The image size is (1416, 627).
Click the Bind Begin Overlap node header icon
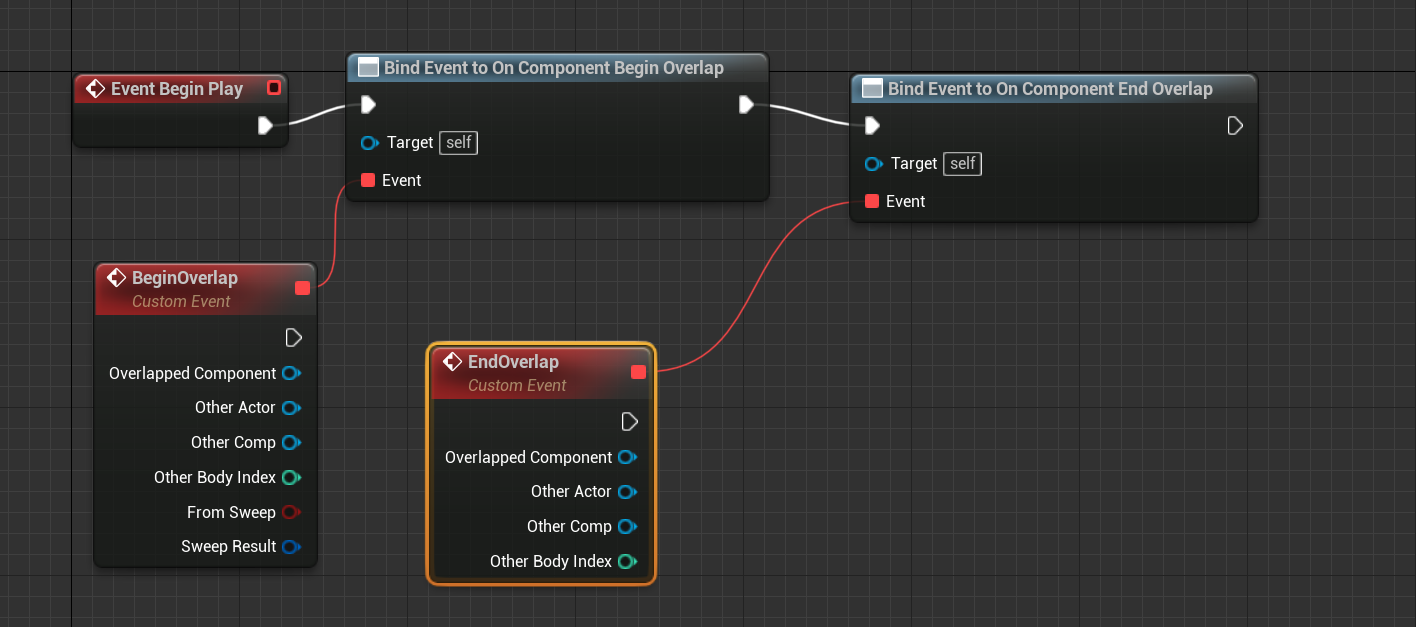coord(368,68)
